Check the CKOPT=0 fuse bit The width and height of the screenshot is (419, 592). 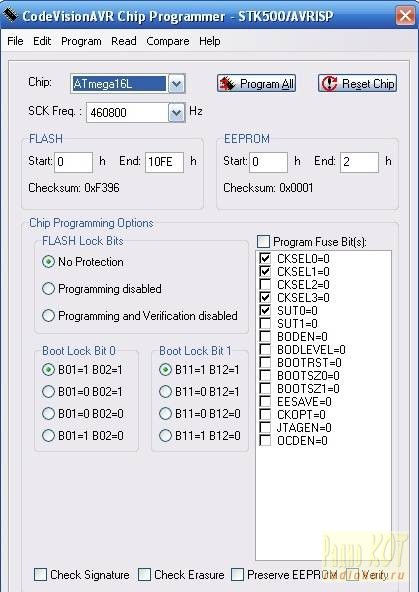coord(265,414)
